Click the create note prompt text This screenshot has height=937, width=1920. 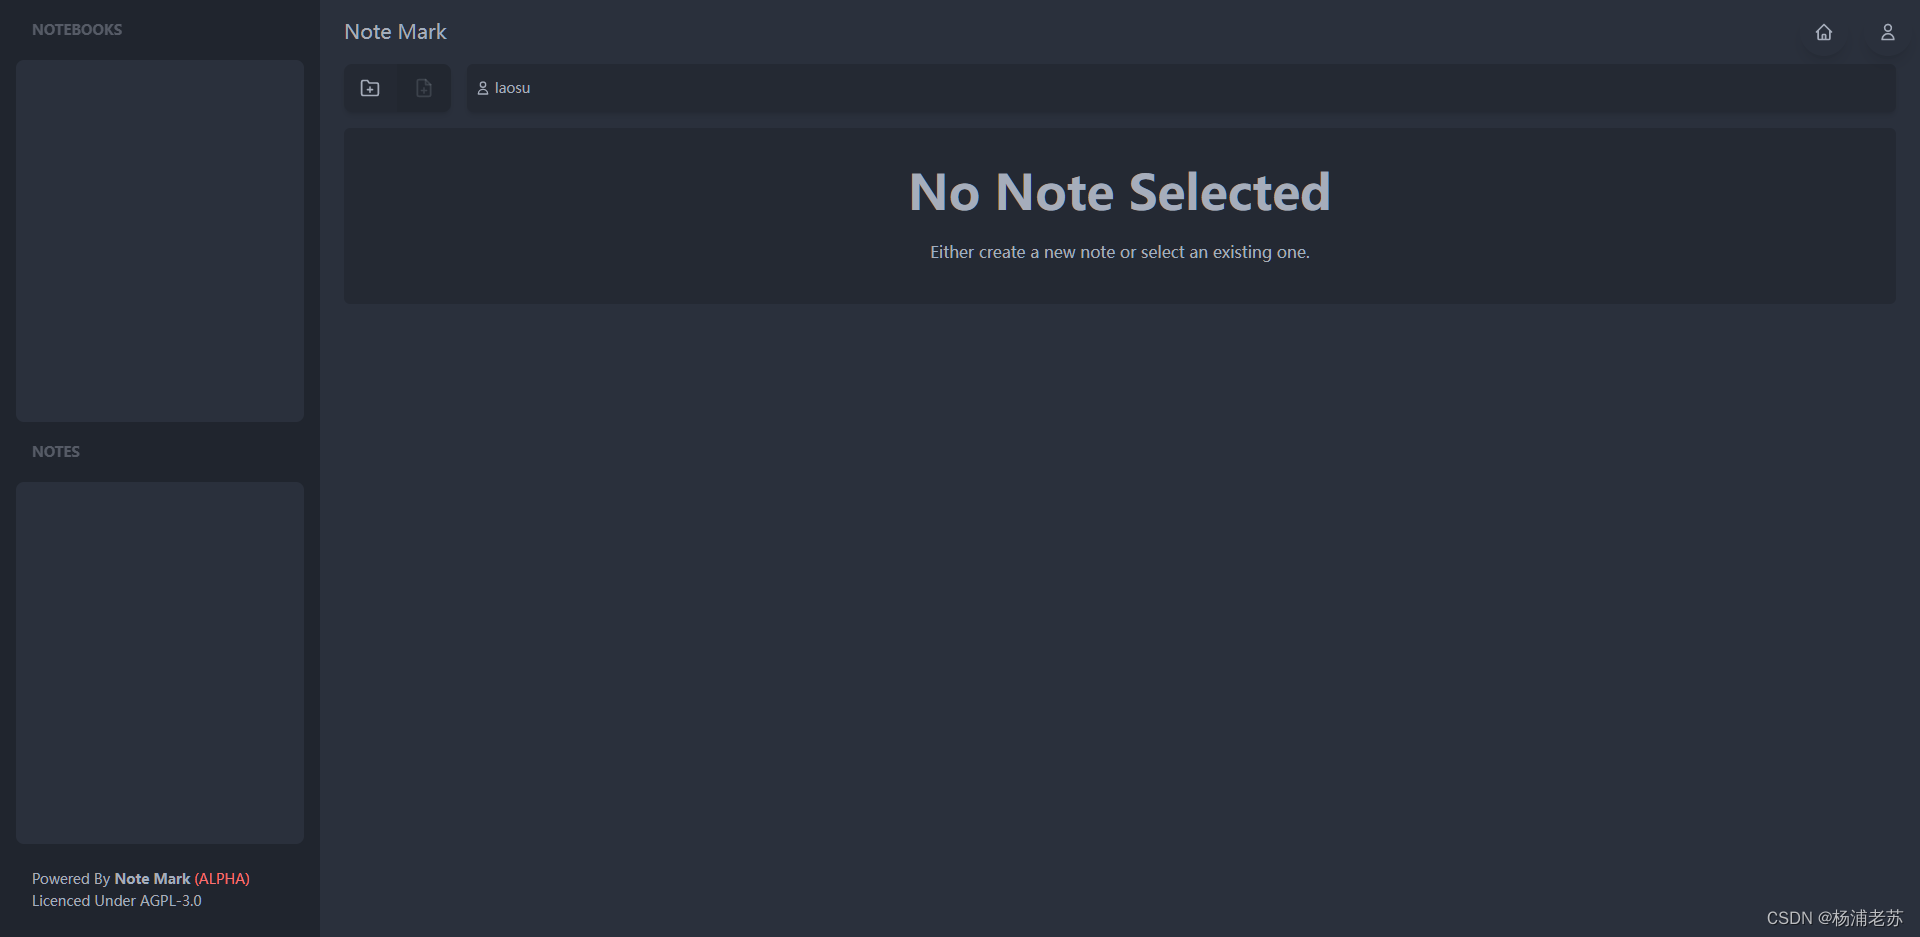pos(1118,252)
